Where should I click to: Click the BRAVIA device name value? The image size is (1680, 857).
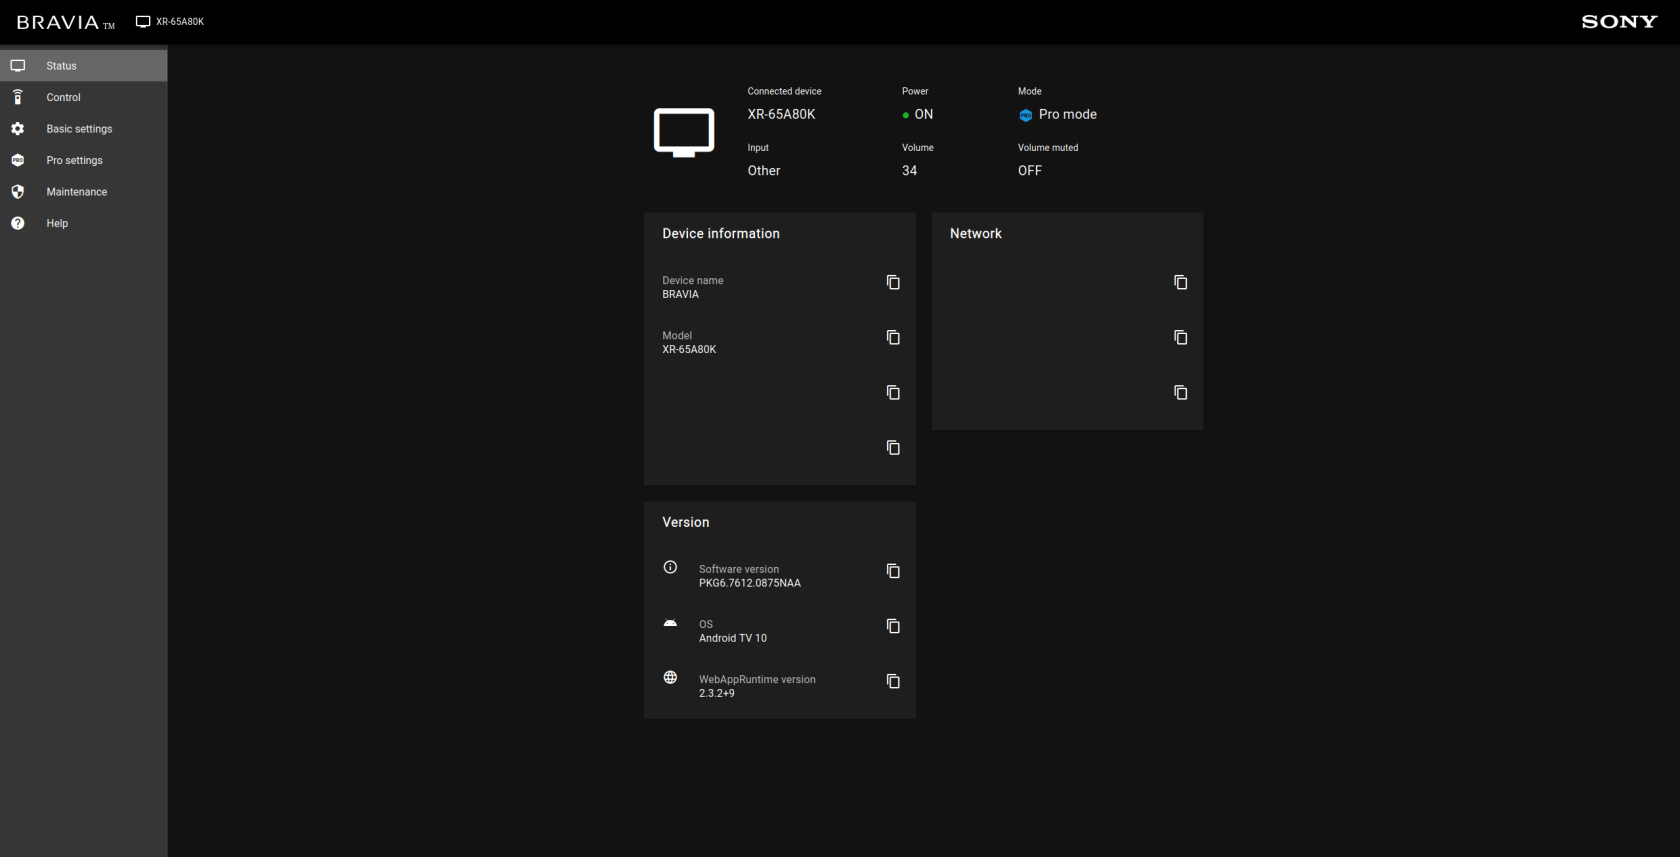[680, 294]
